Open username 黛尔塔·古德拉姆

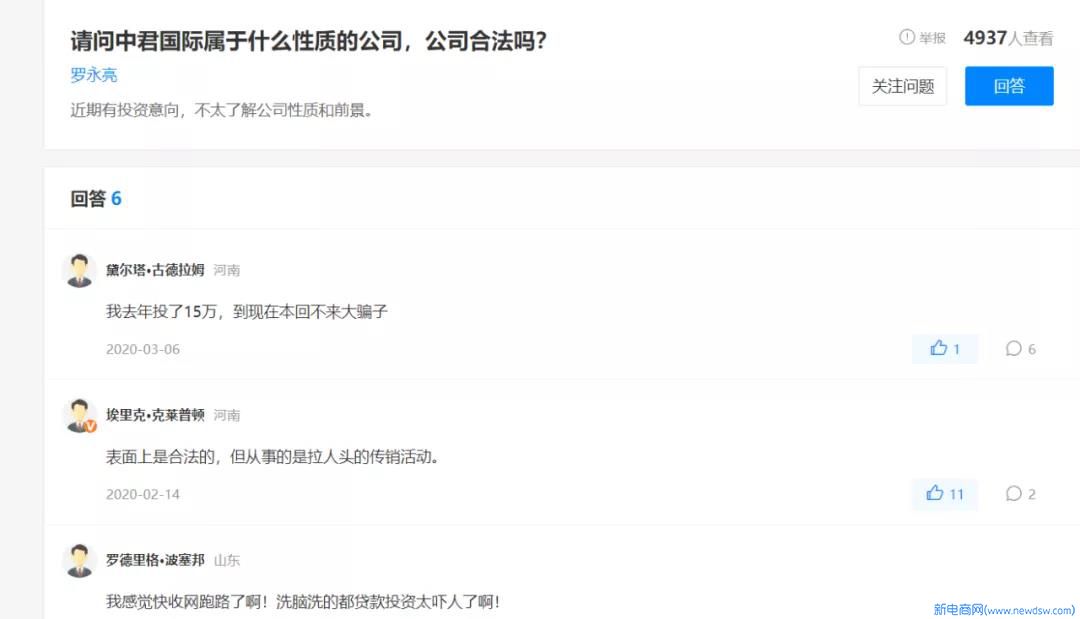pyautogui.click(x=155, y=270)
